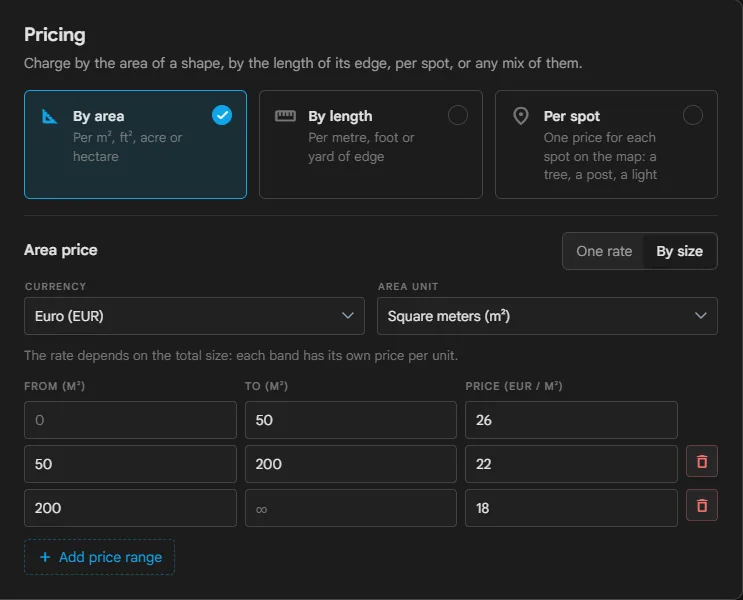
Task: Click 'One price for each spot' description text
Action: tap(600, 156)
